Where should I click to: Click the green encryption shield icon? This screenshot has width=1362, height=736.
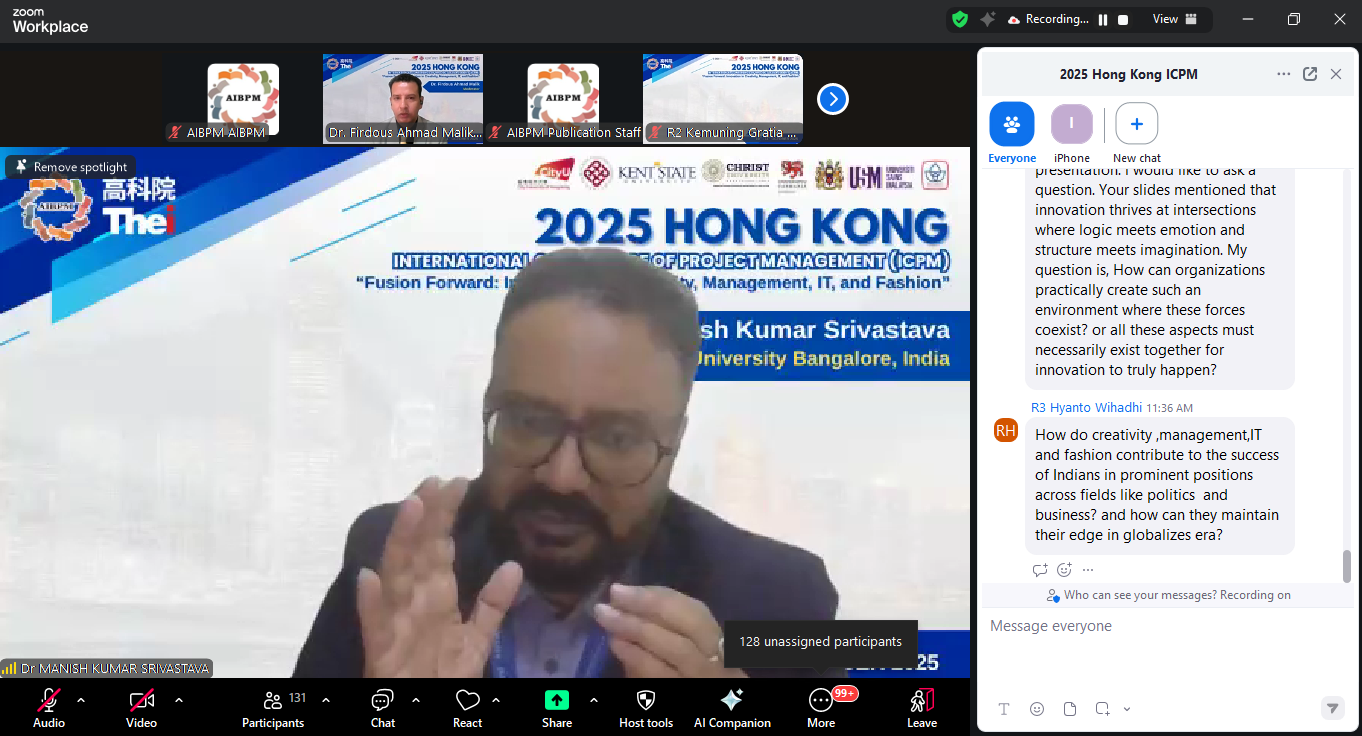click(x=960, y=19)
